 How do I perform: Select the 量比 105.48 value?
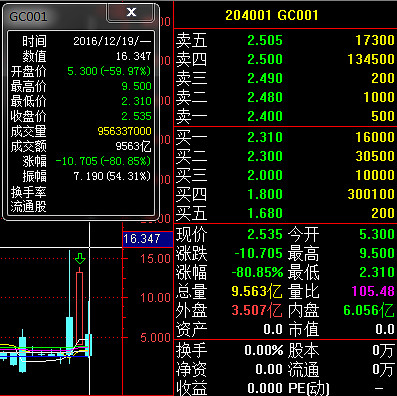point(373,291)
